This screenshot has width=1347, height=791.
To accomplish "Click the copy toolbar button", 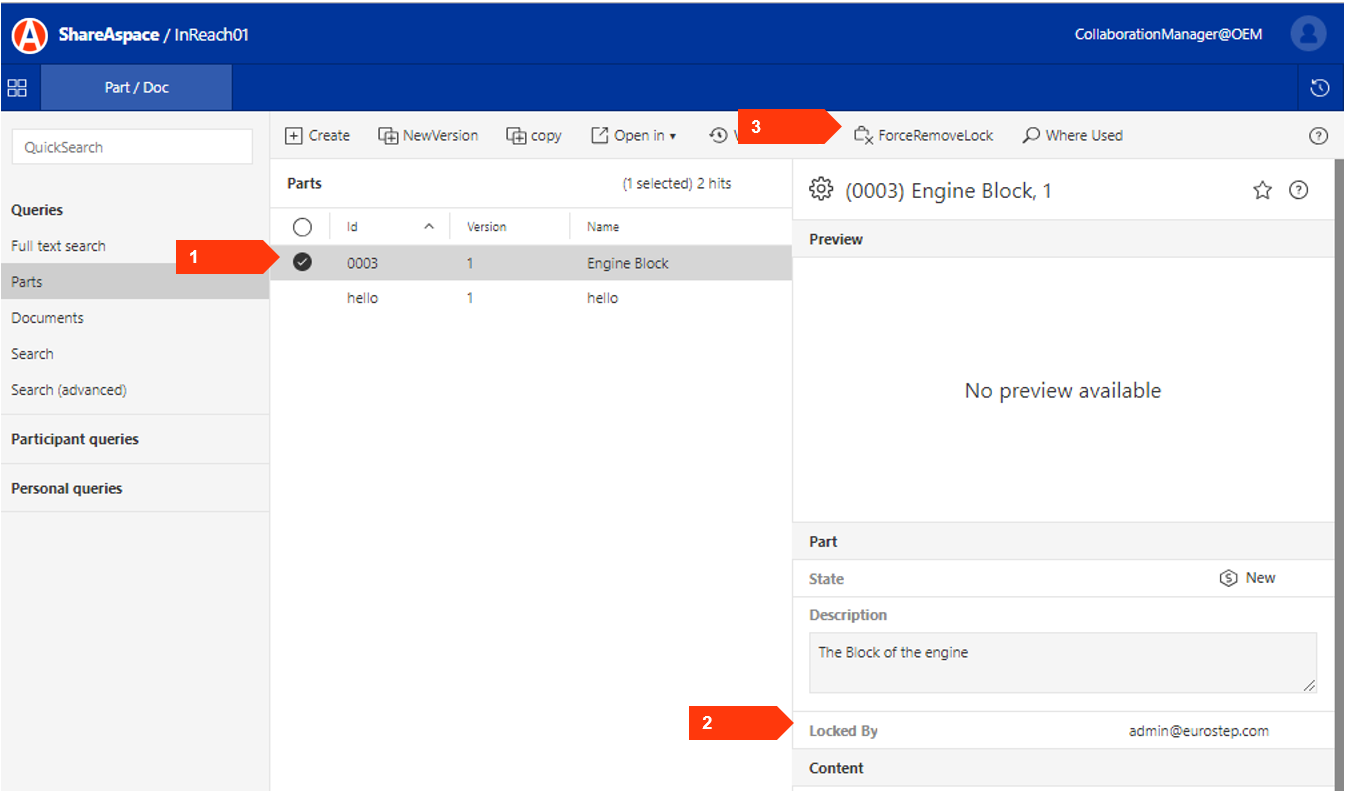I will point(534,135).
